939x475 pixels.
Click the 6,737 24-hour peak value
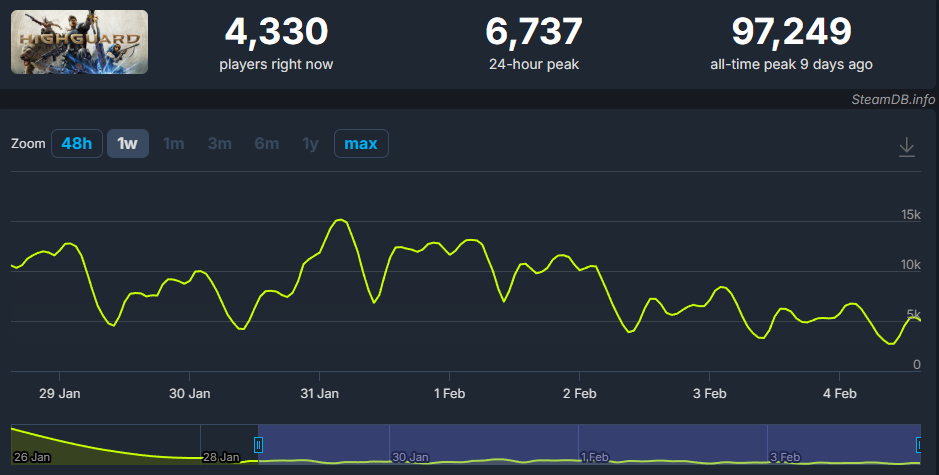click(534, 31)
